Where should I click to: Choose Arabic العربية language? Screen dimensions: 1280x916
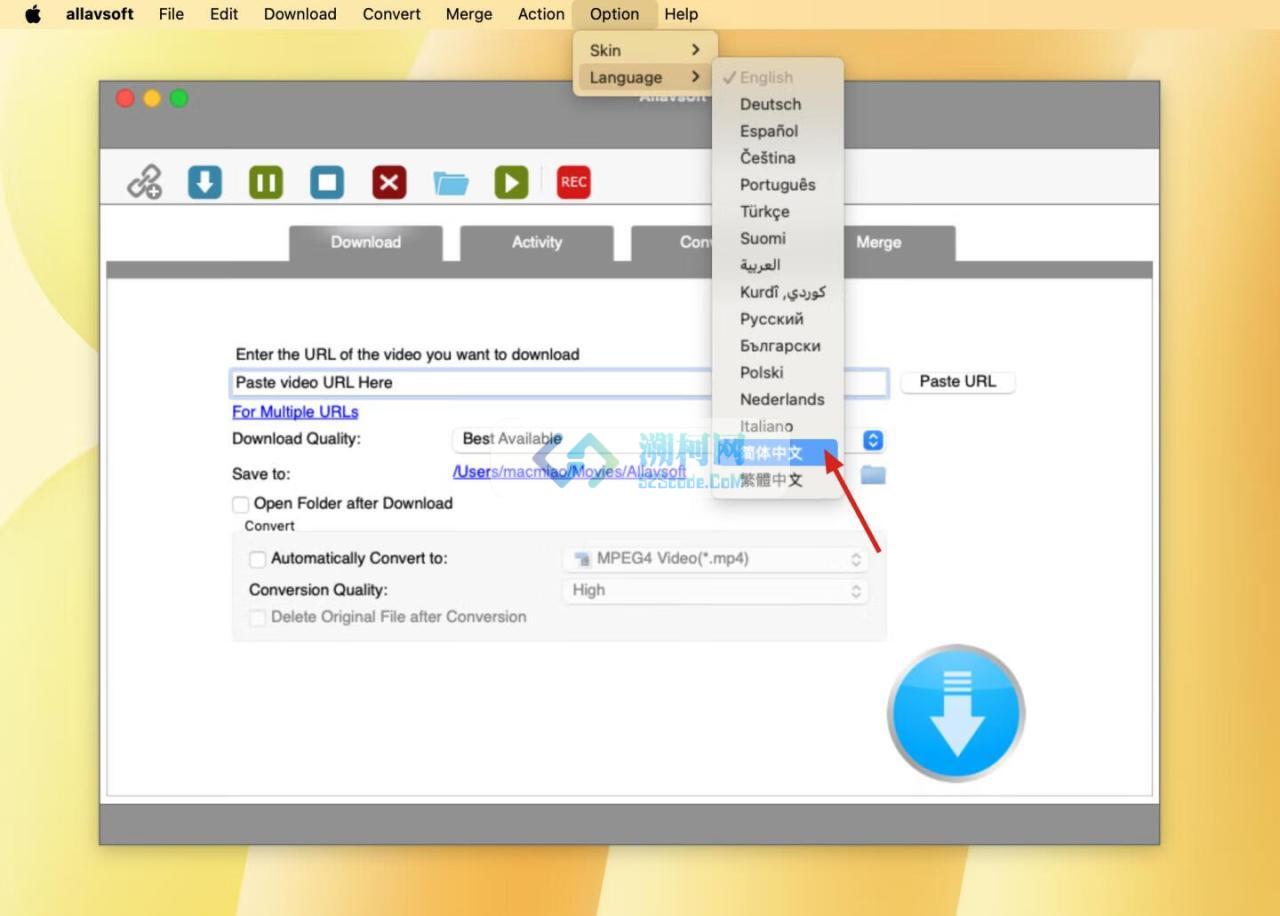click(778, 265)
